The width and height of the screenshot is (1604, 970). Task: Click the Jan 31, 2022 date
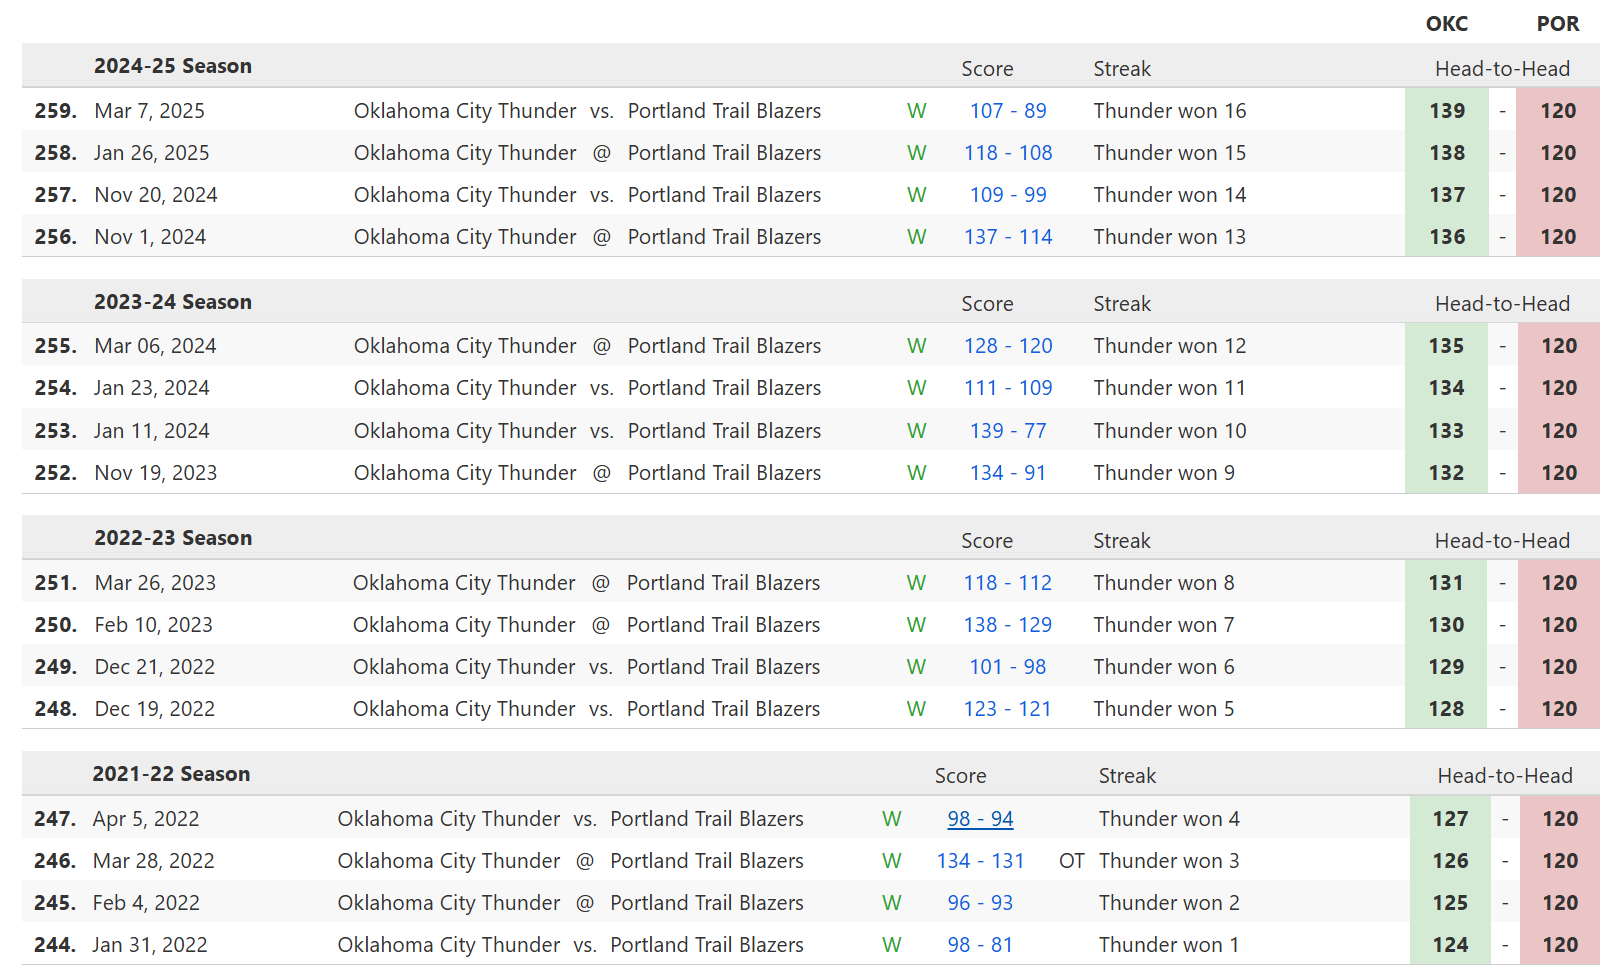coord(150,945)
